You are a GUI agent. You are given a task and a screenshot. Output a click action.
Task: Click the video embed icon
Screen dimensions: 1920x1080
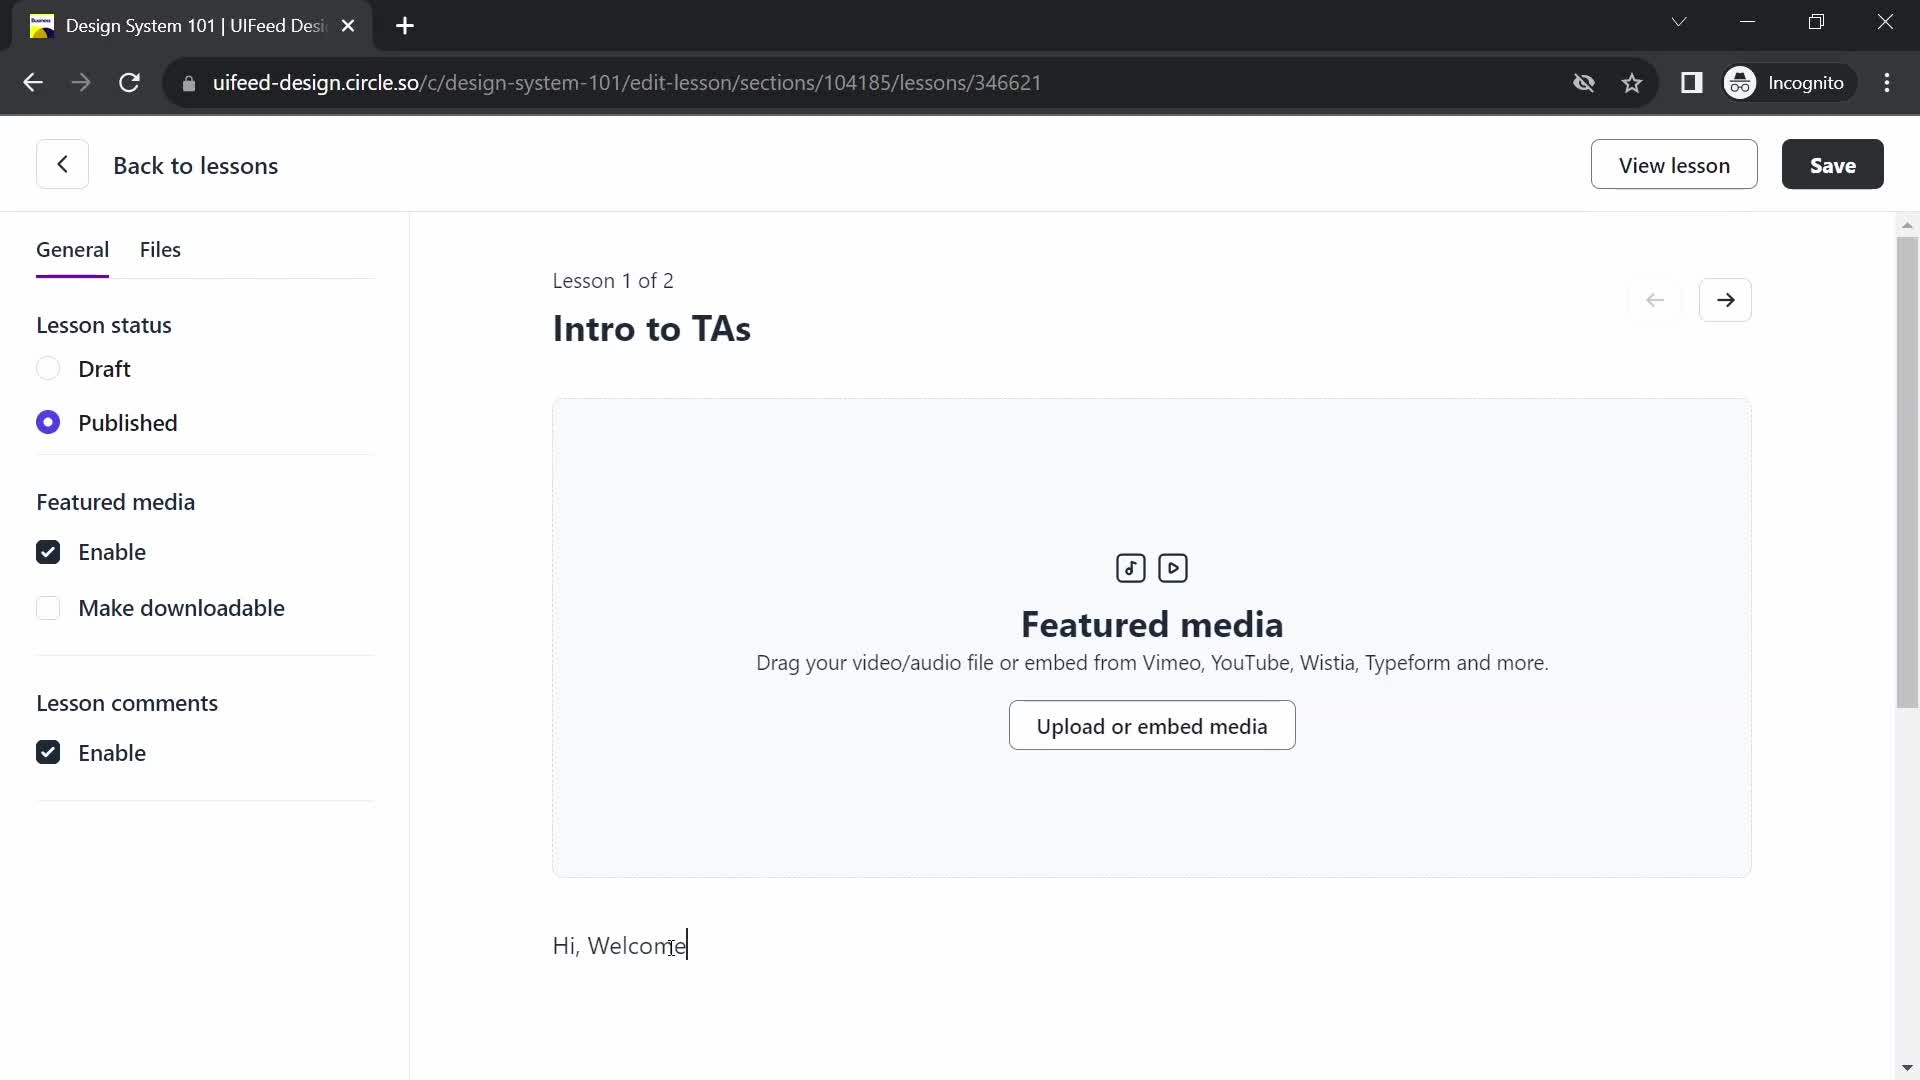click(1172, 567)
